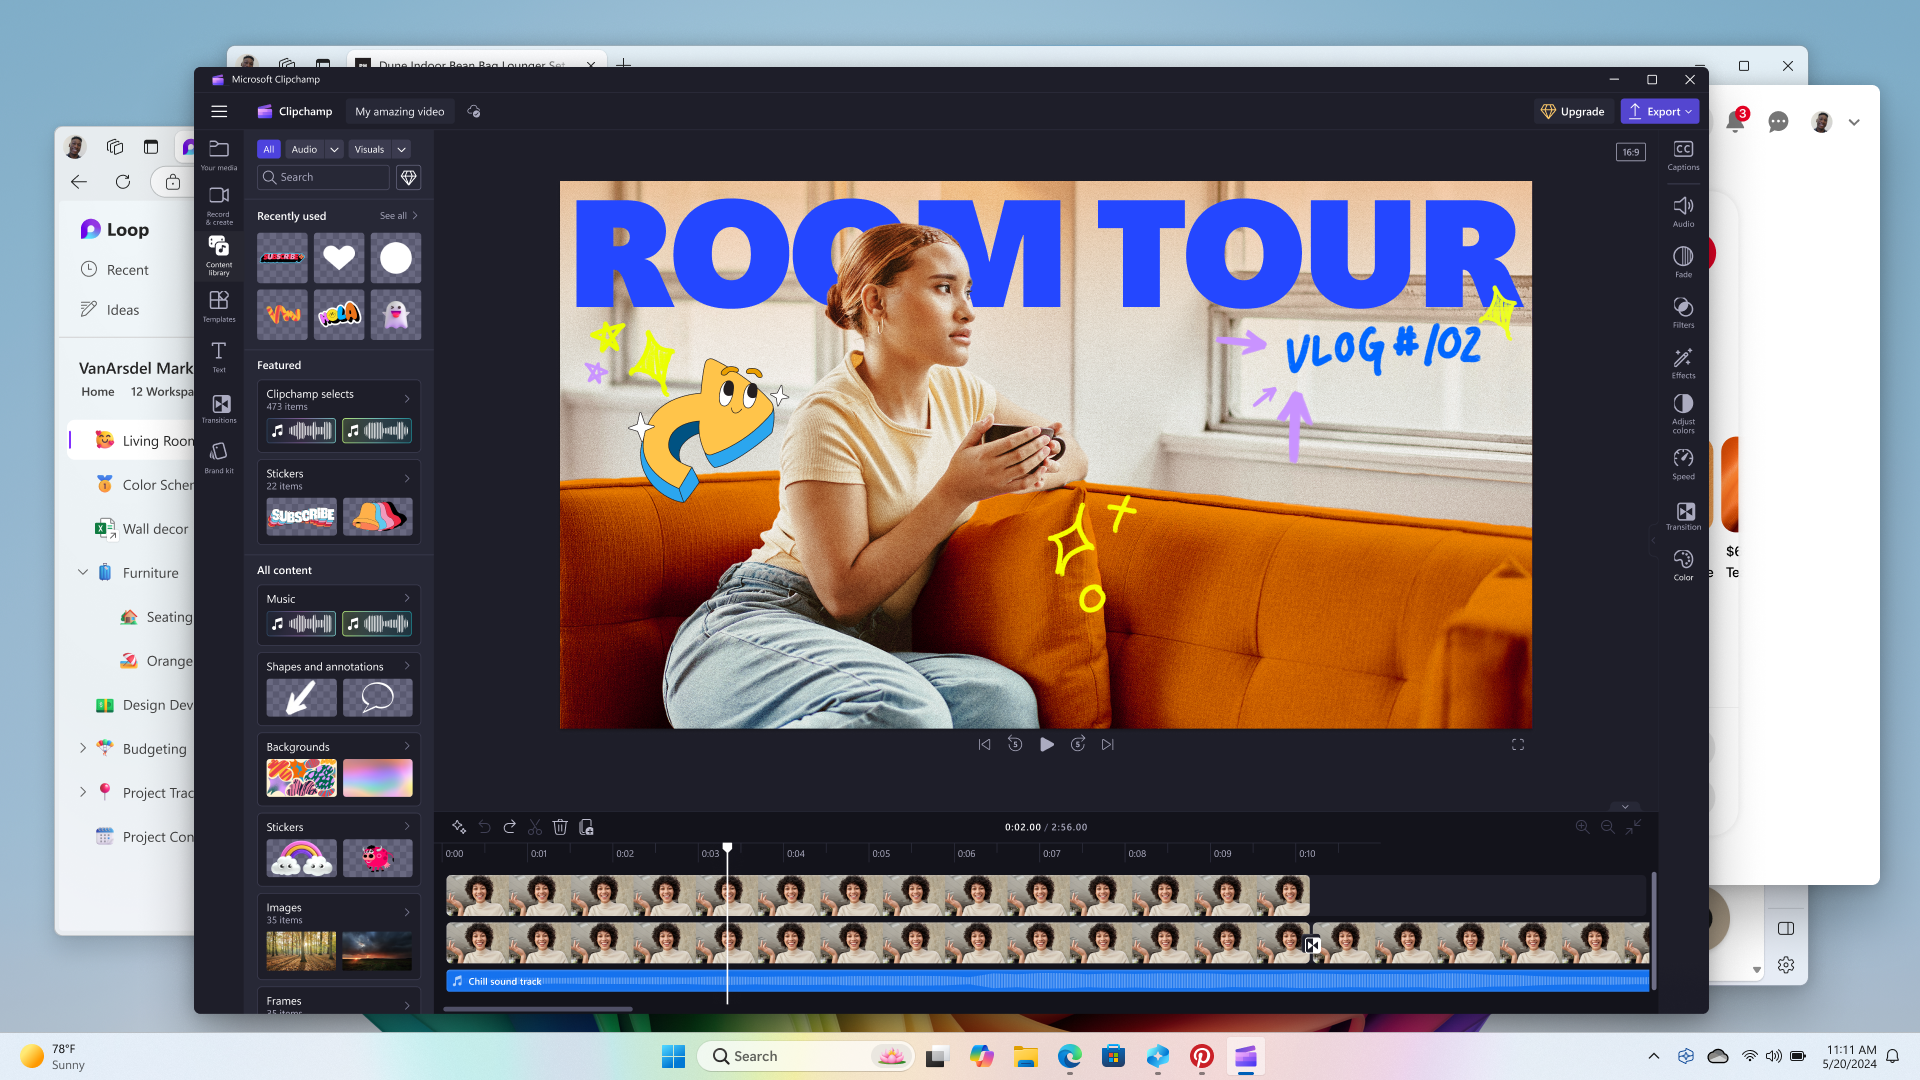Open Captions in the right panel

click(x=1683, y=155)
